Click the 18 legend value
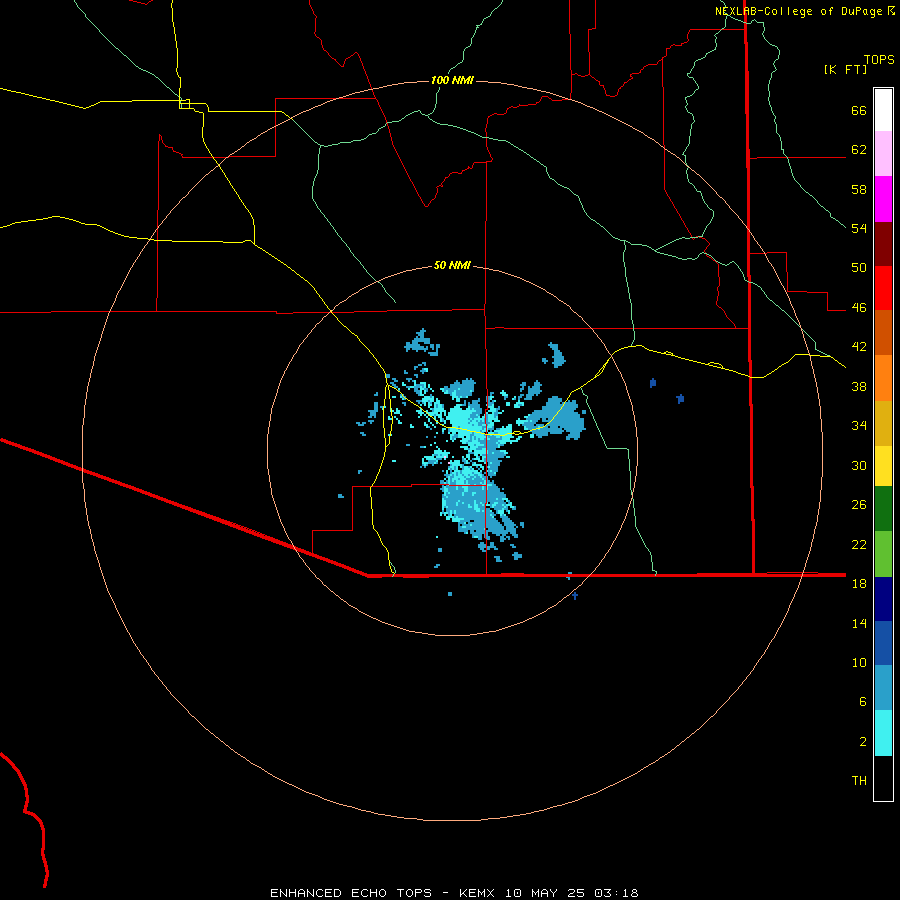The height and width of the screenshot is (900, 900). pyautogui.click(x=859, y=583)
